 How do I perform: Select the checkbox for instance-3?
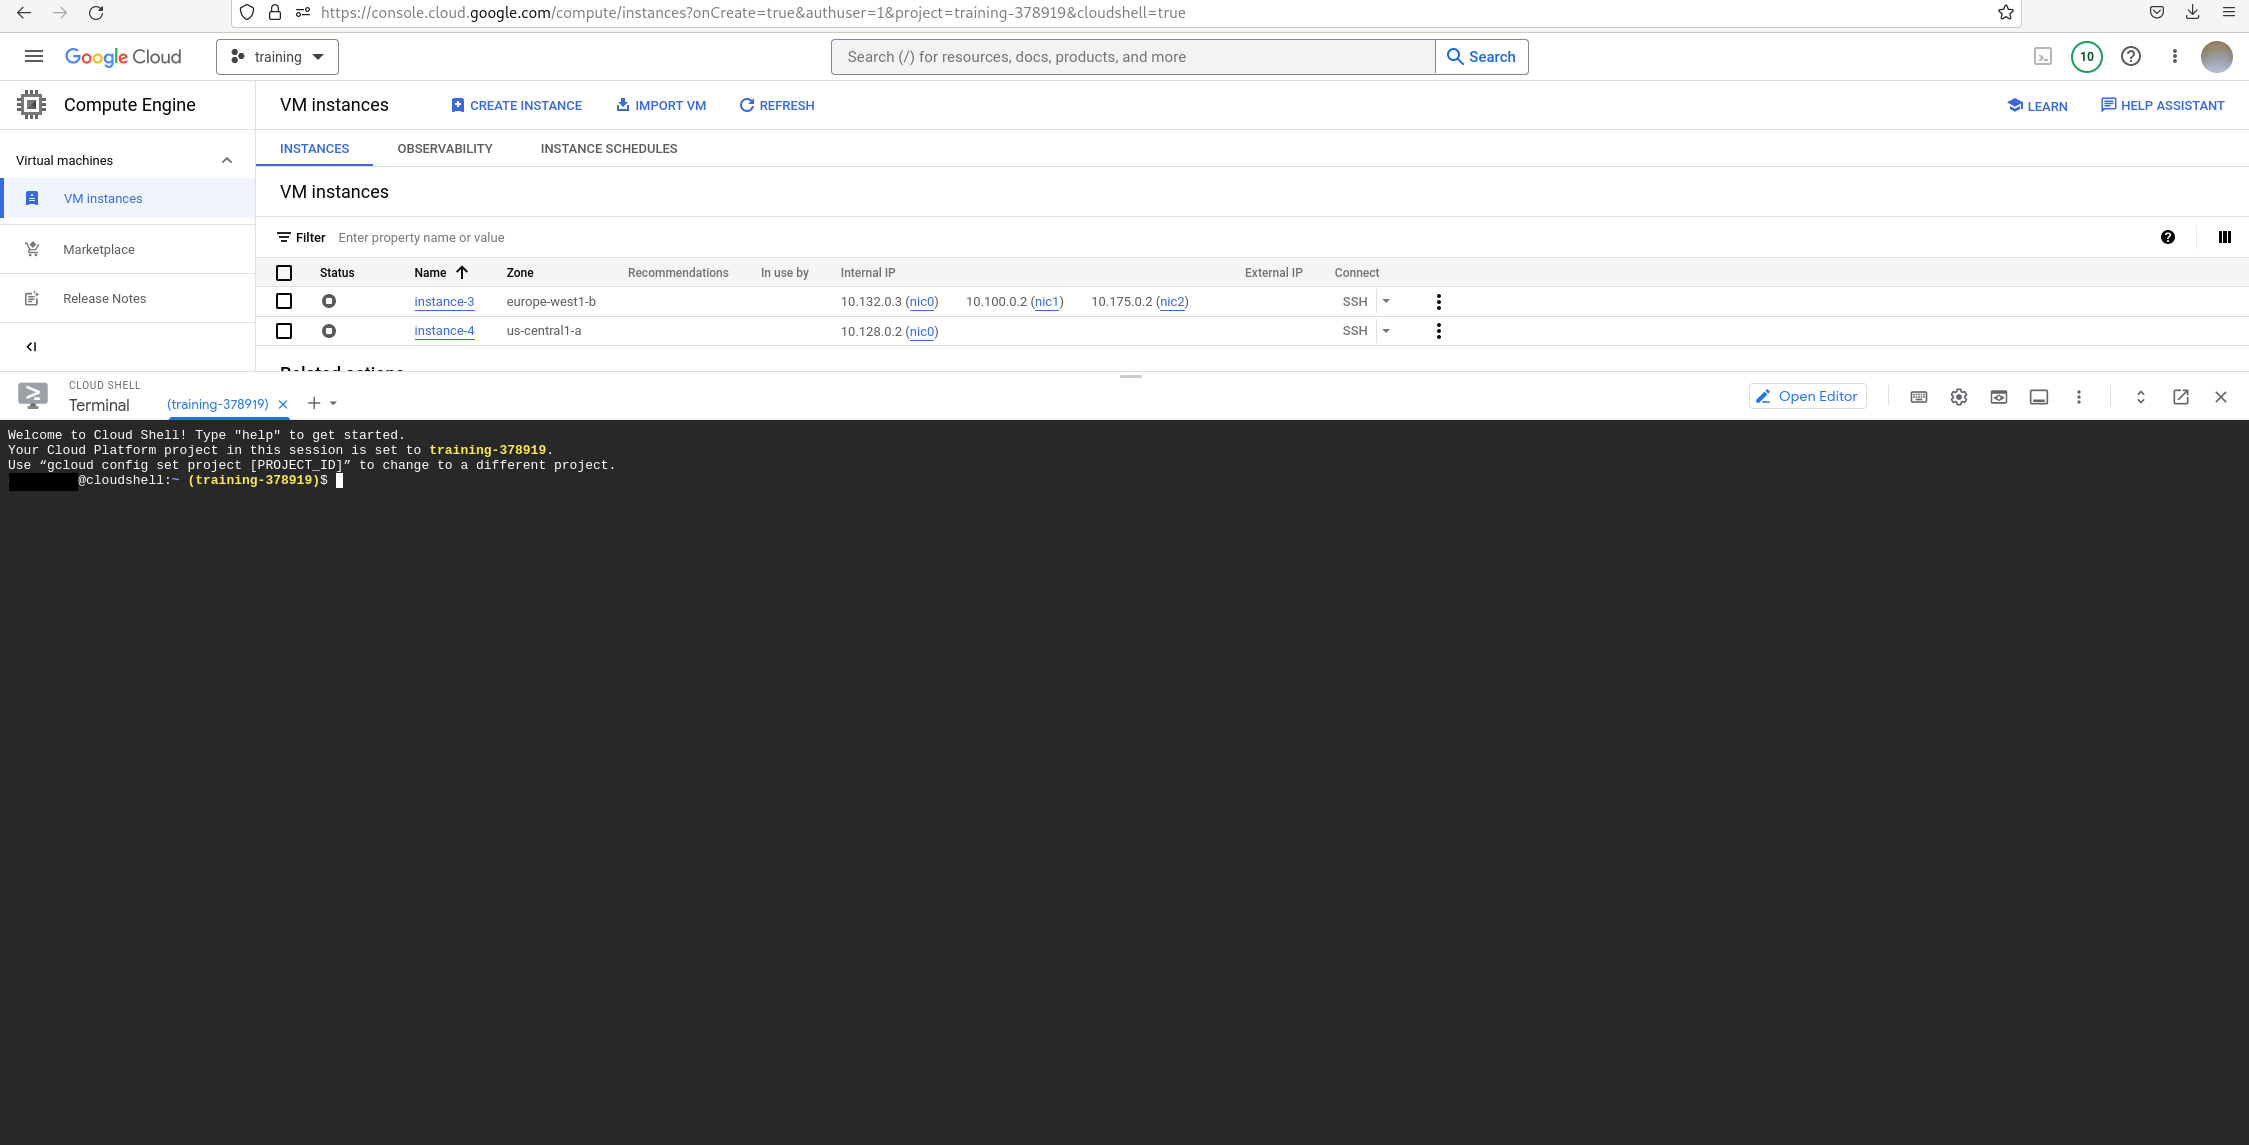pos(284,301)
